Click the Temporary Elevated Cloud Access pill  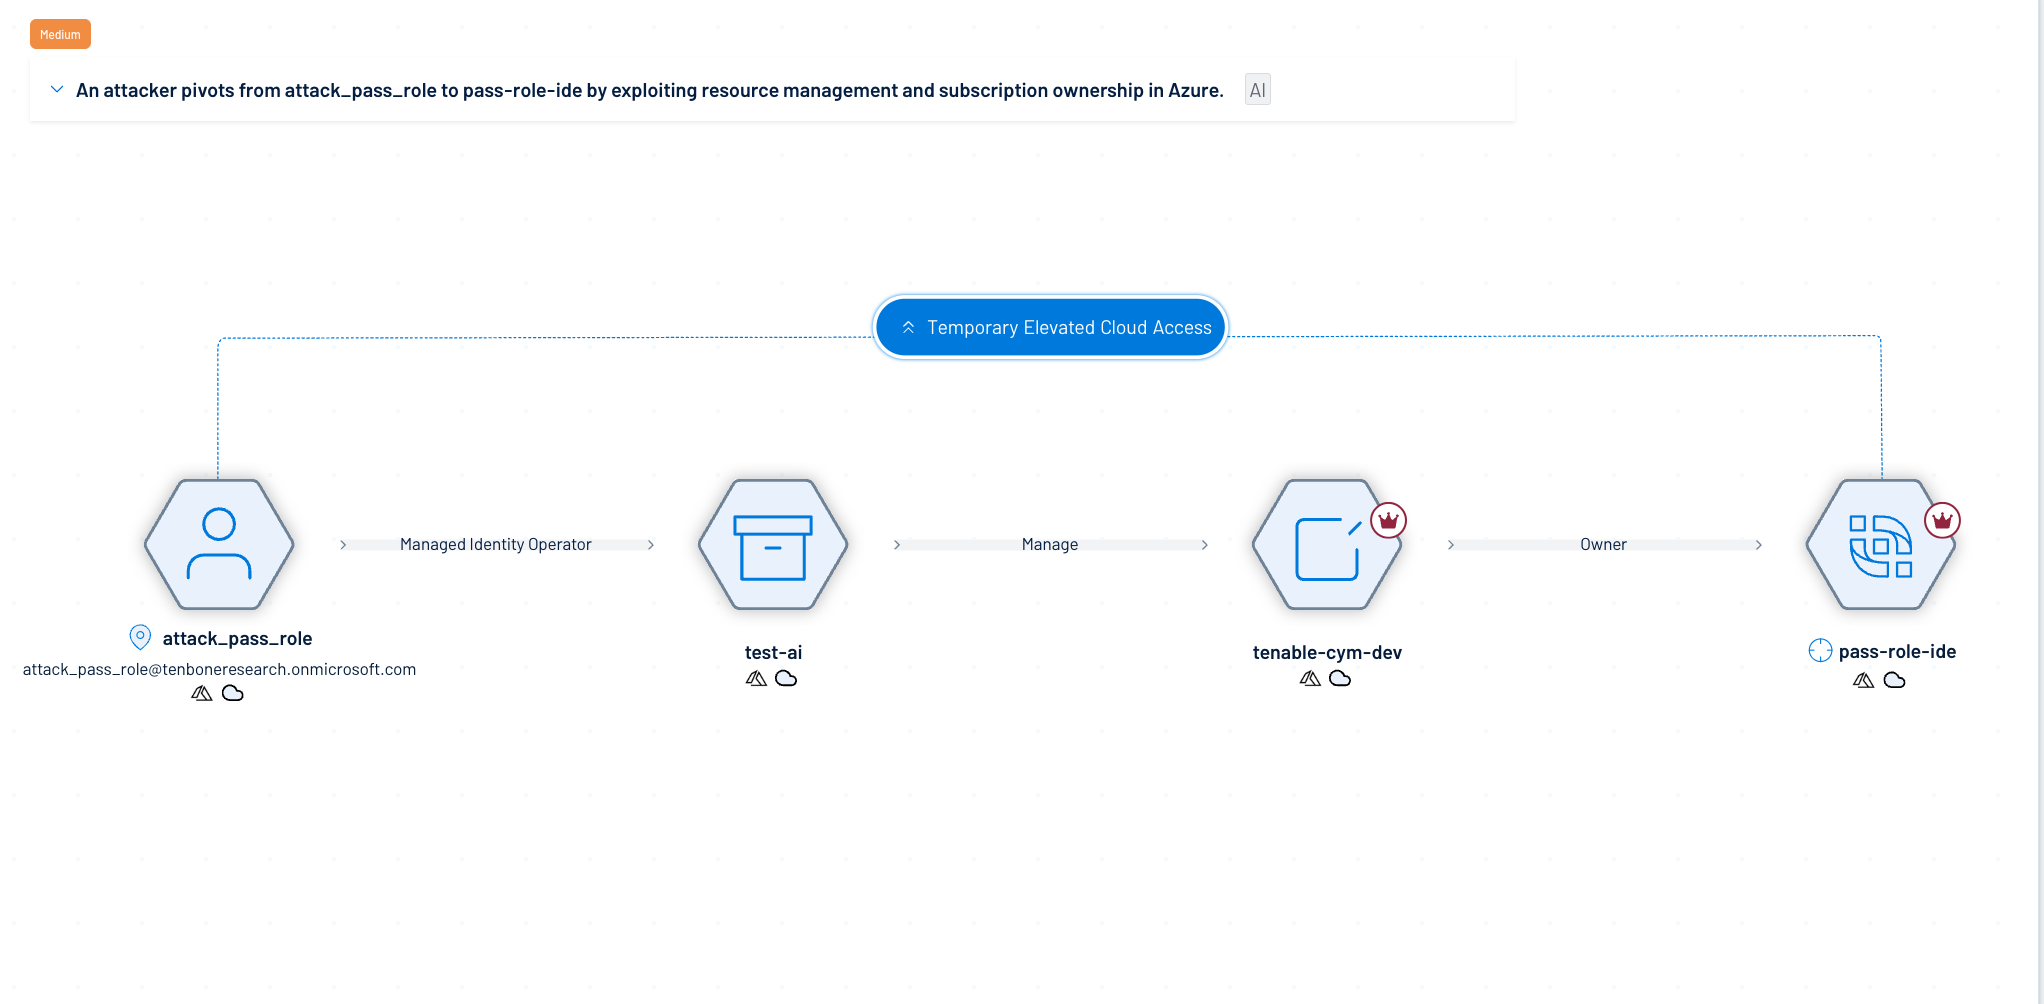[1050, 328]
